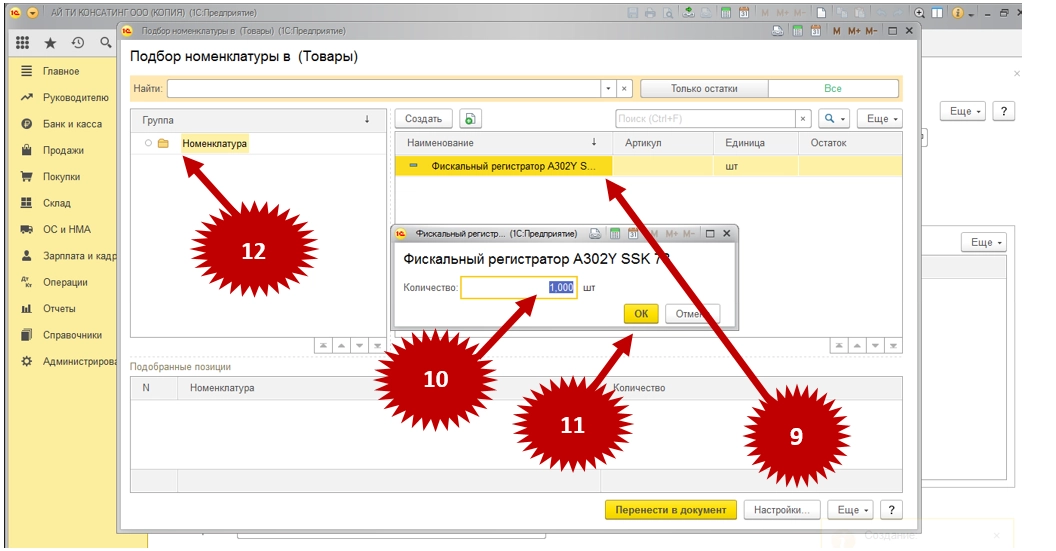The width and height of the screenshot is (1056, 551).
Task: Toggle the Только остатки filter
Action: (704, 88)
